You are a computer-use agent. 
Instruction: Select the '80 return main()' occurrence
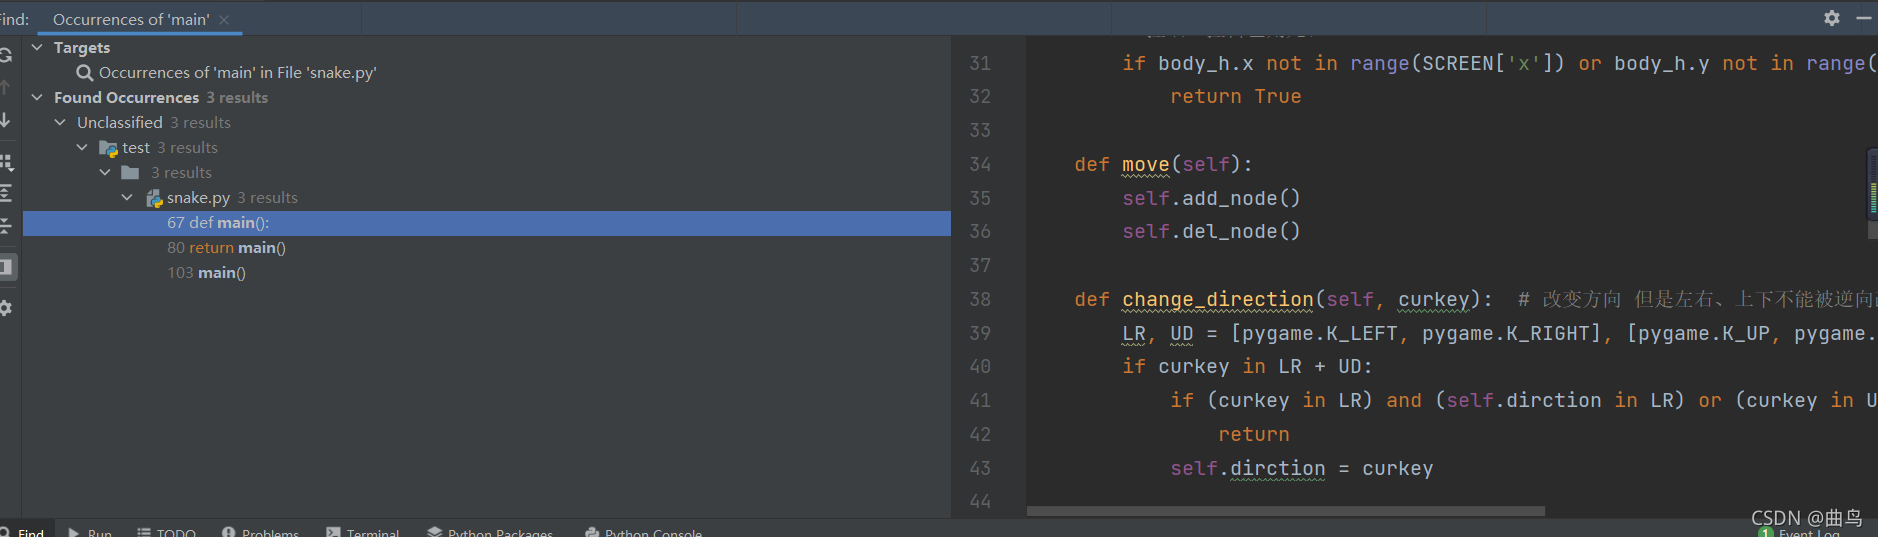(226, 247)
